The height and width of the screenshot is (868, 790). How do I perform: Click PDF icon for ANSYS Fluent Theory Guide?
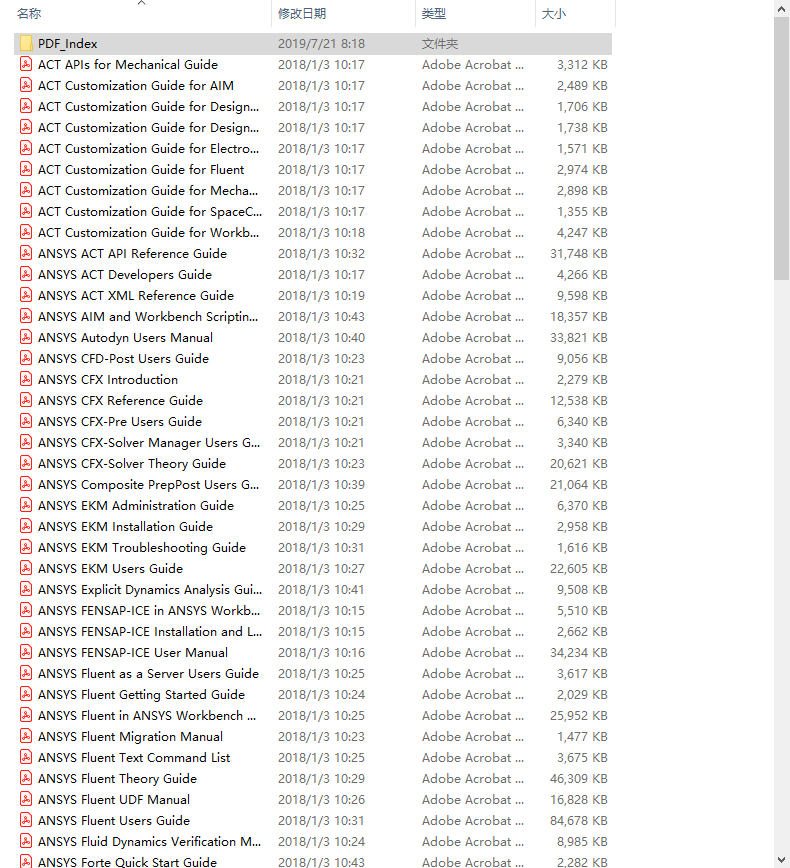pos(26,779)
